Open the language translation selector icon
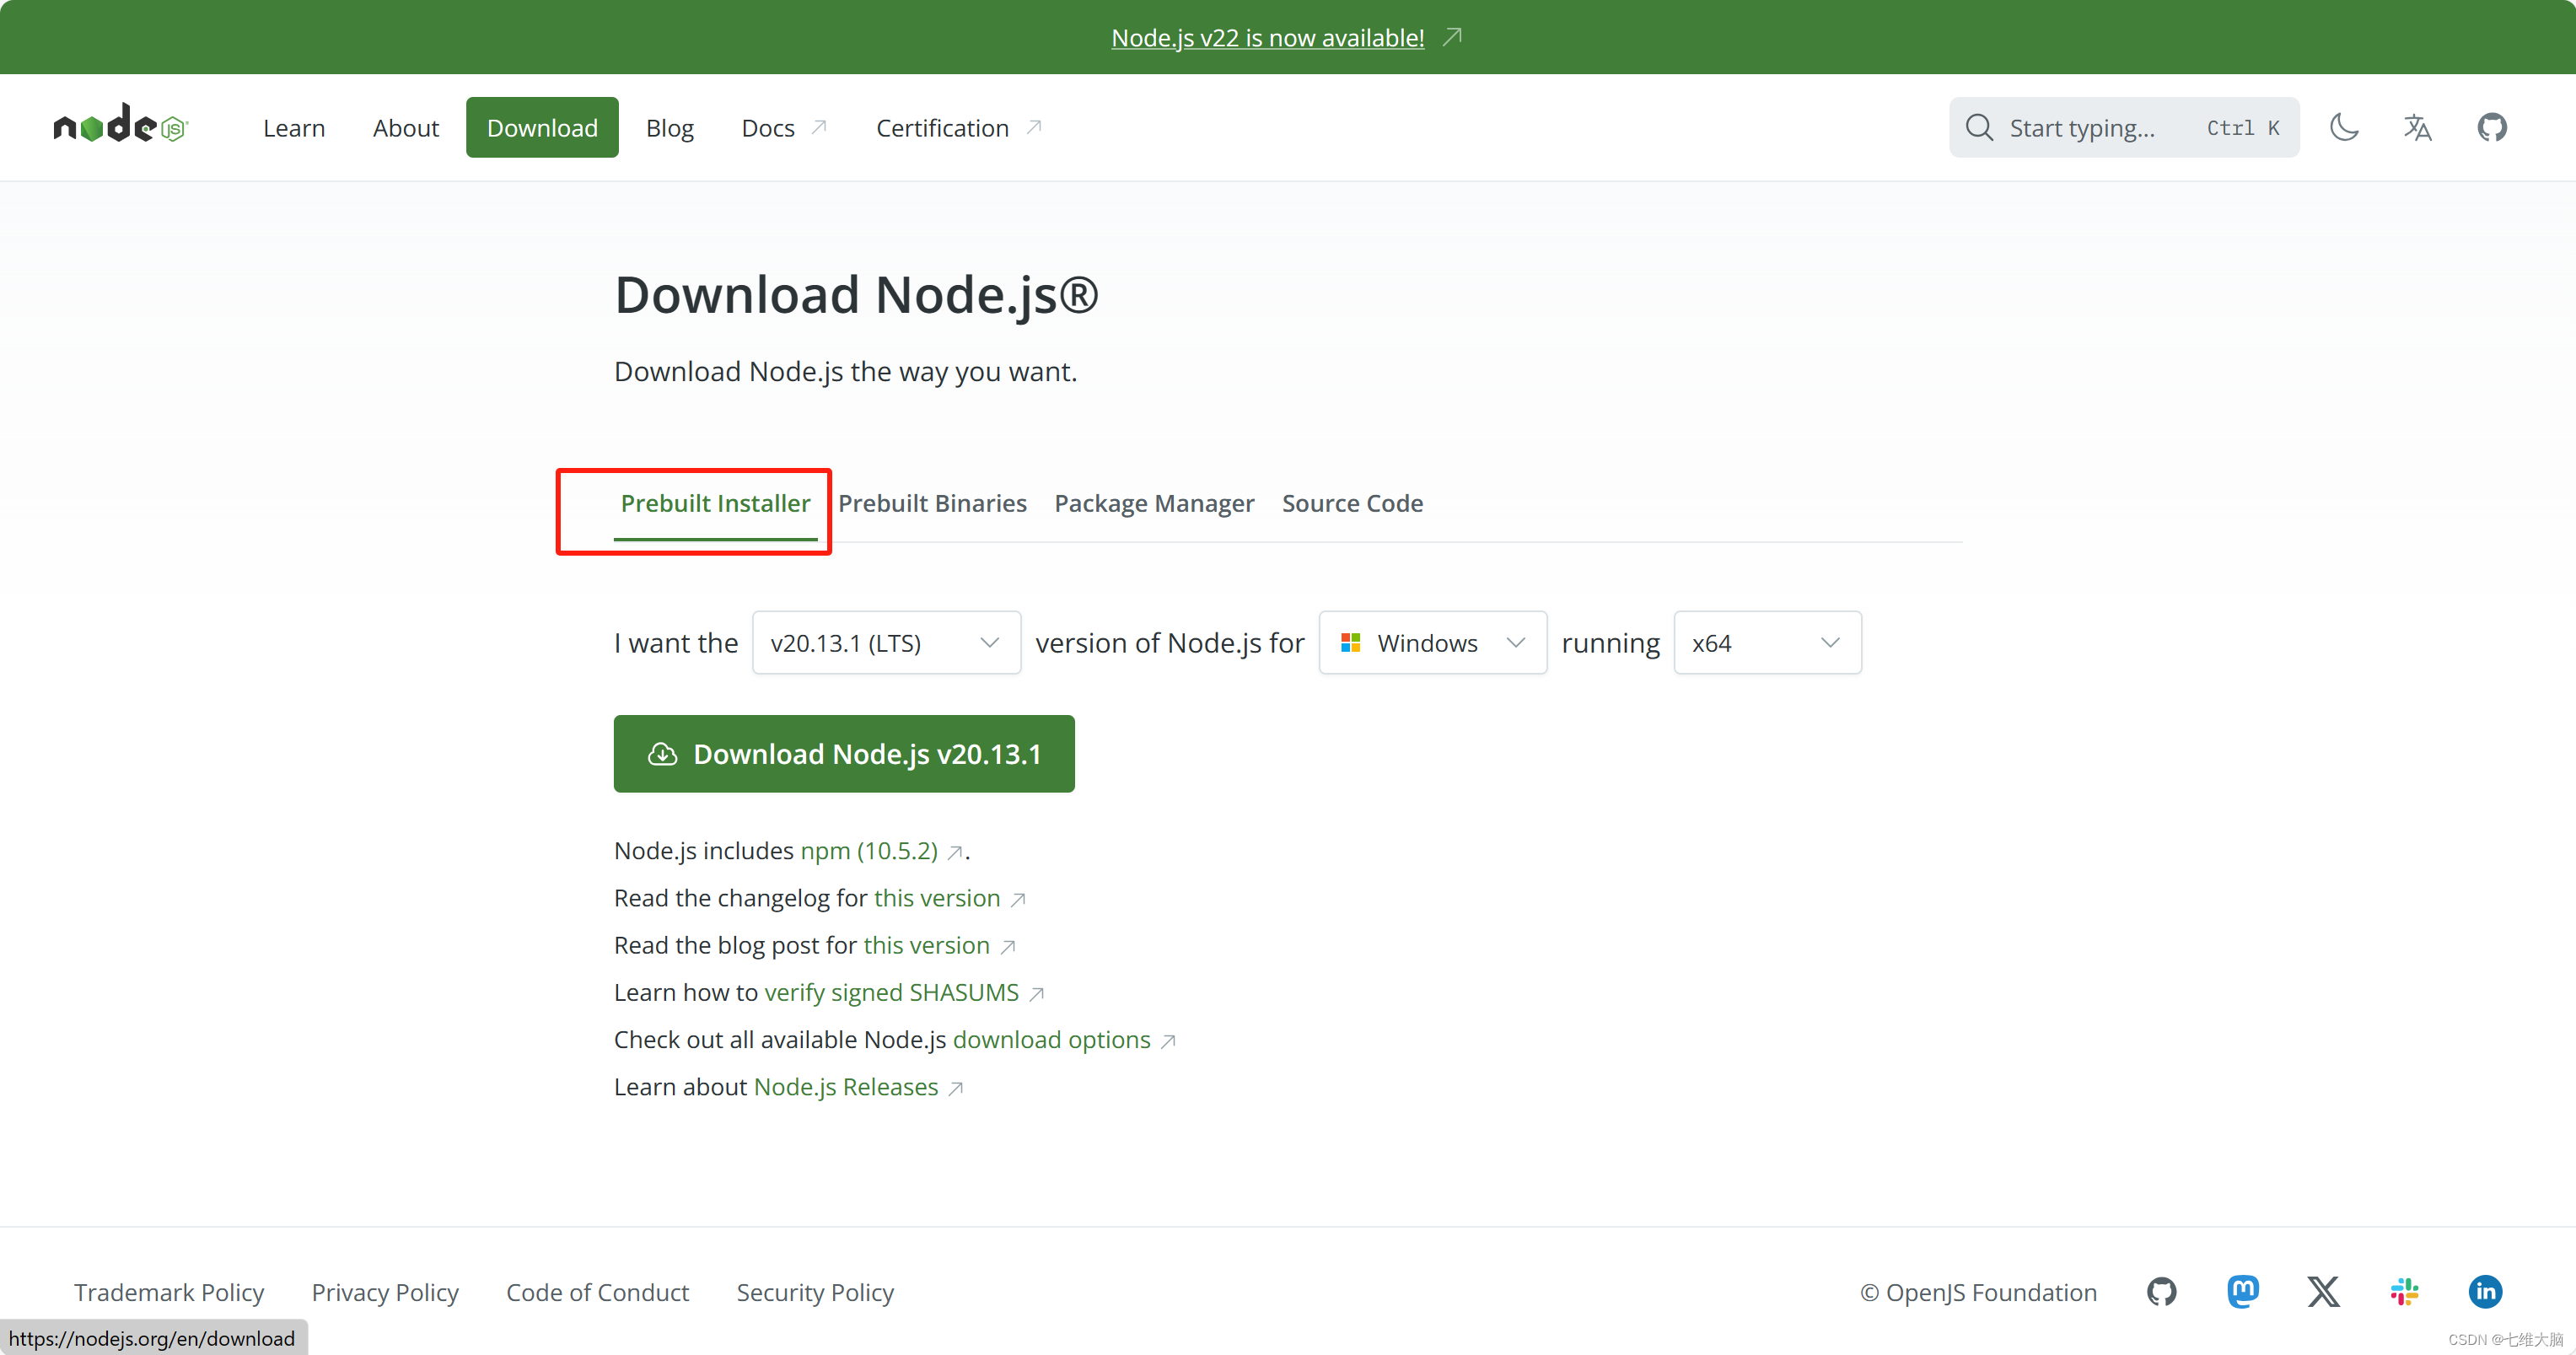Viewport: 2576px width, 1355px height. point(2418,127)
